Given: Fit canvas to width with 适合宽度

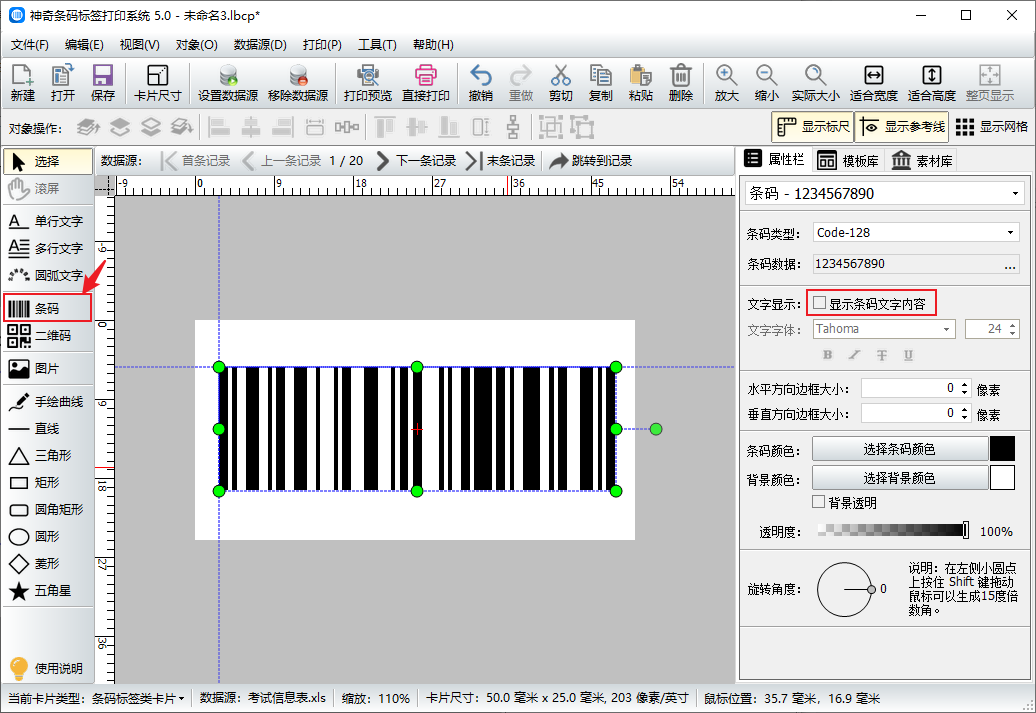Looking at the screenshot, I should pyautogui.click(x=873, y=83).
